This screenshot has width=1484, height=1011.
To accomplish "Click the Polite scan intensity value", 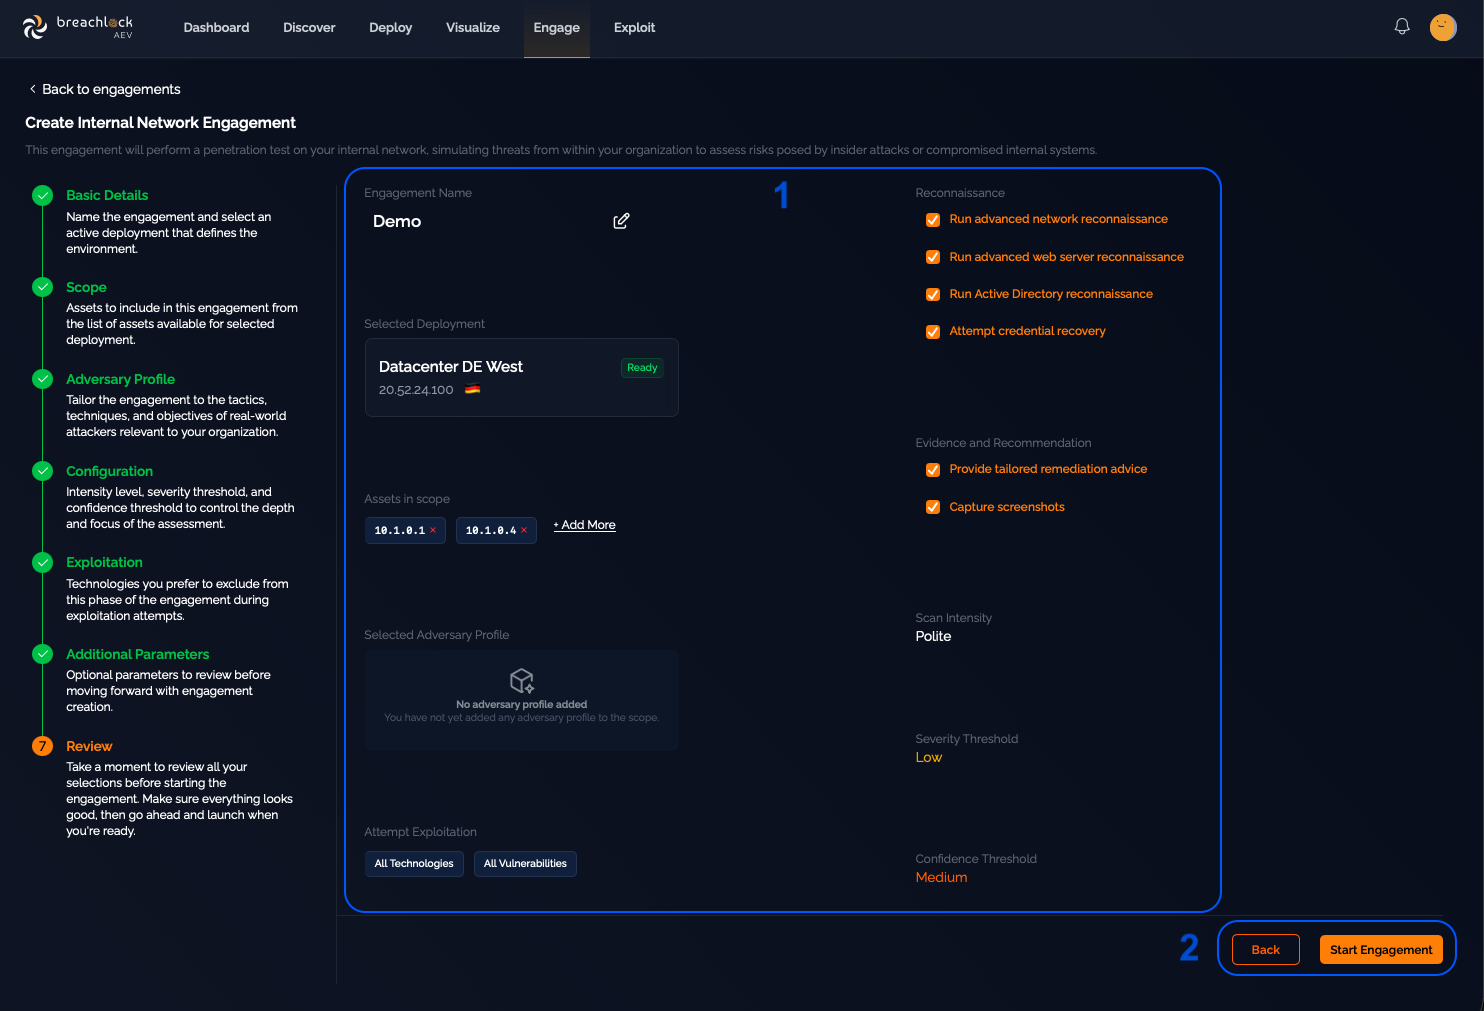I will [933, 636].
